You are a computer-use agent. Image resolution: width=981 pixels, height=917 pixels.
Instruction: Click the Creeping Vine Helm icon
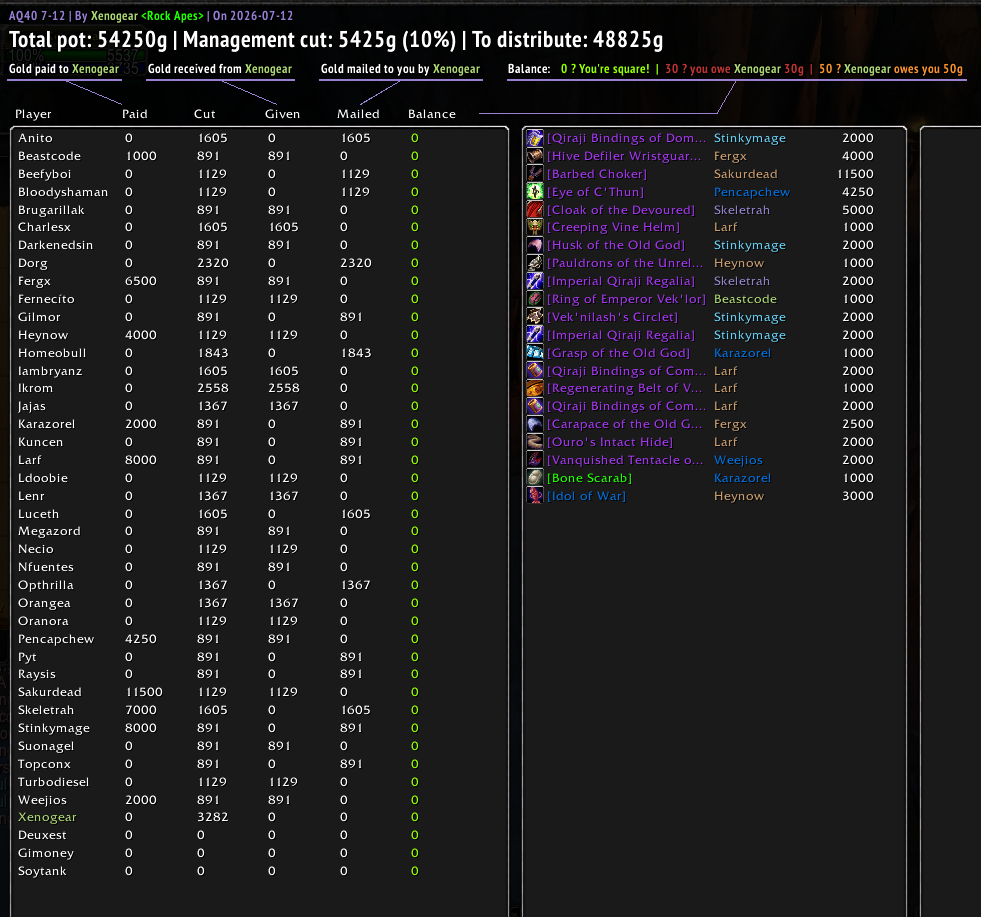click(534, 227)
